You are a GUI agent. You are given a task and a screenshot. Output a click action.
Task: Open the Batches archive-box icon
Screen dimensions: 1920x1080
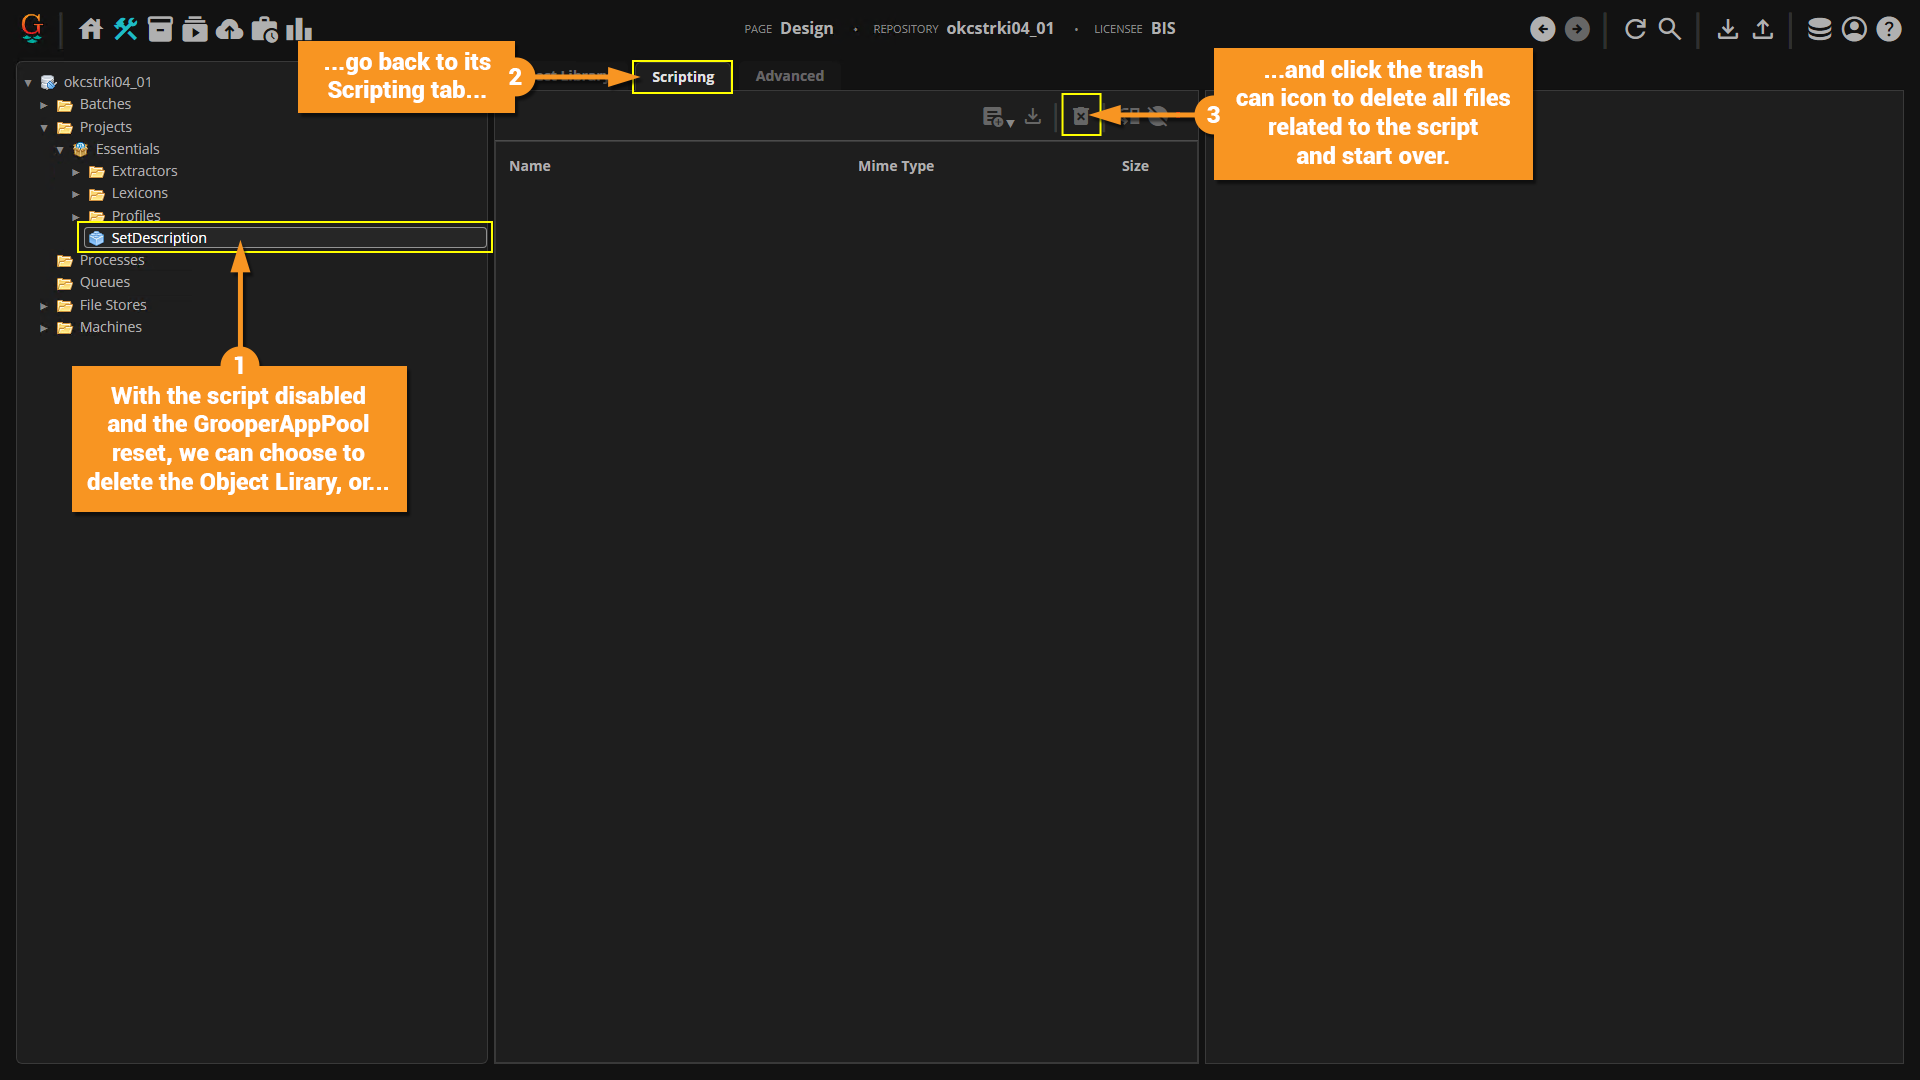click(x=160, y=29)
